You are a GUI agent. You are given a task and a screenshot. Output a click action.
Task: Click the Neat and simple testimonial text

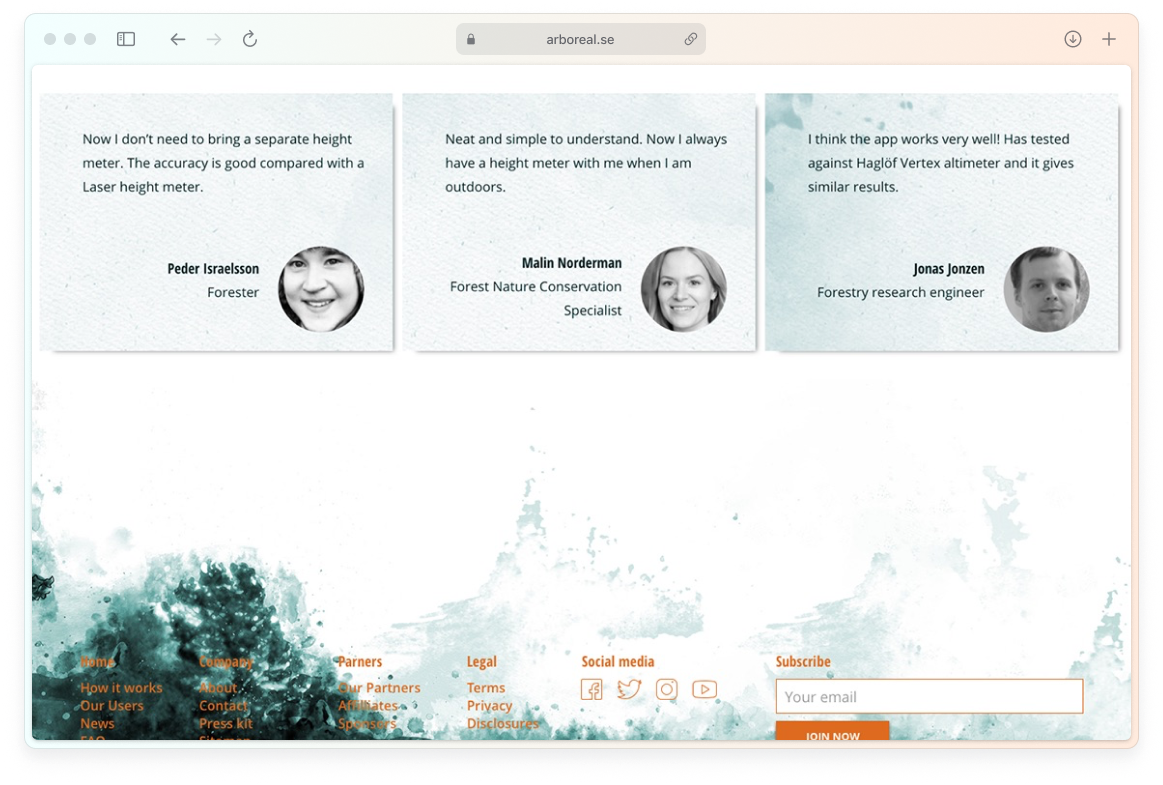tap(586, 162)
